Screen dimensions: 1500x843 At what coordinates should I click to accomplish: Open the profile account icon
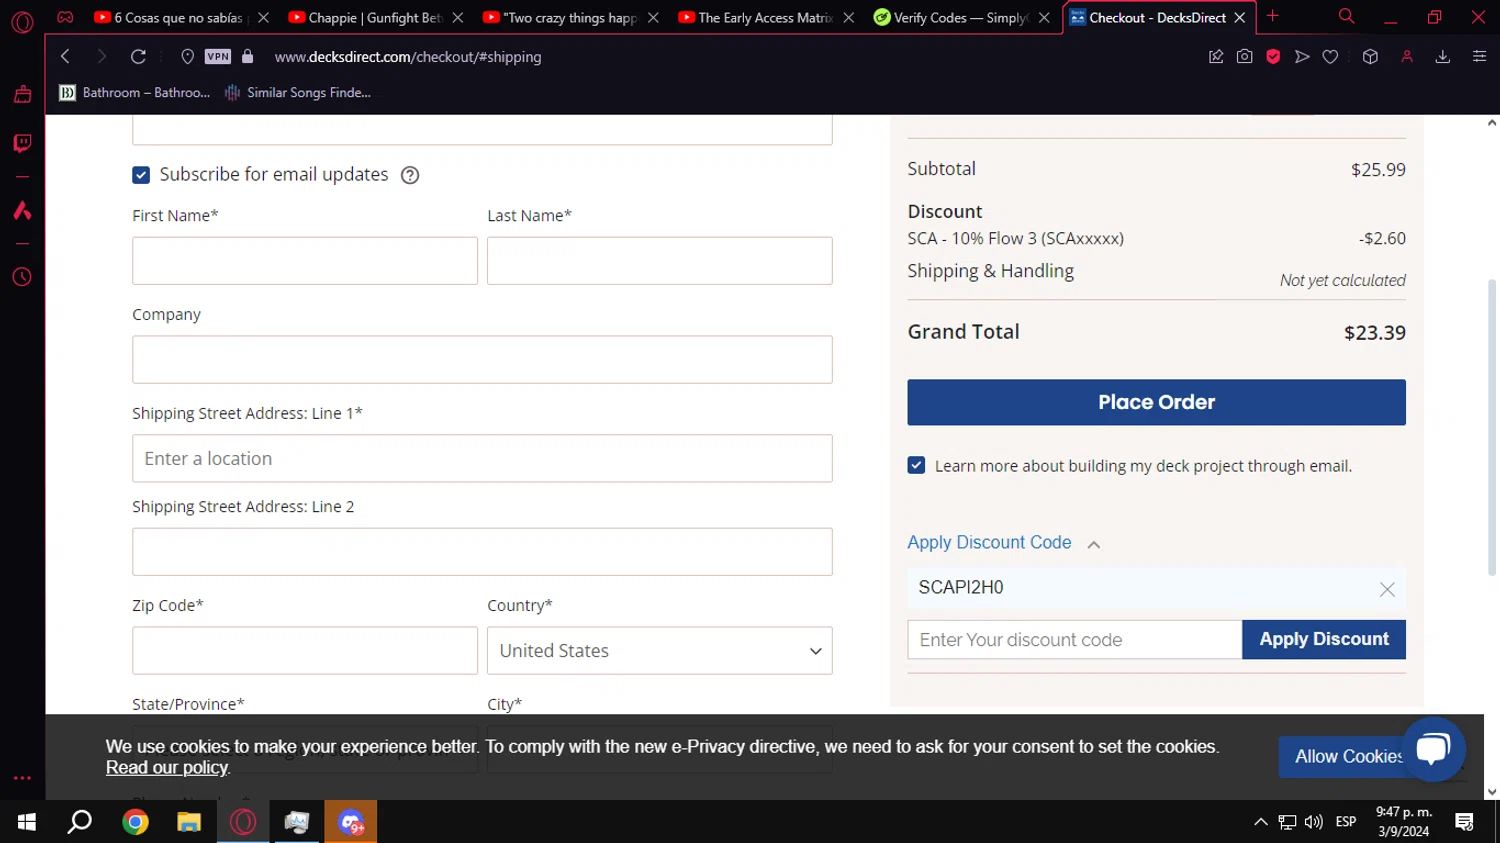(x=1407, y=57)
